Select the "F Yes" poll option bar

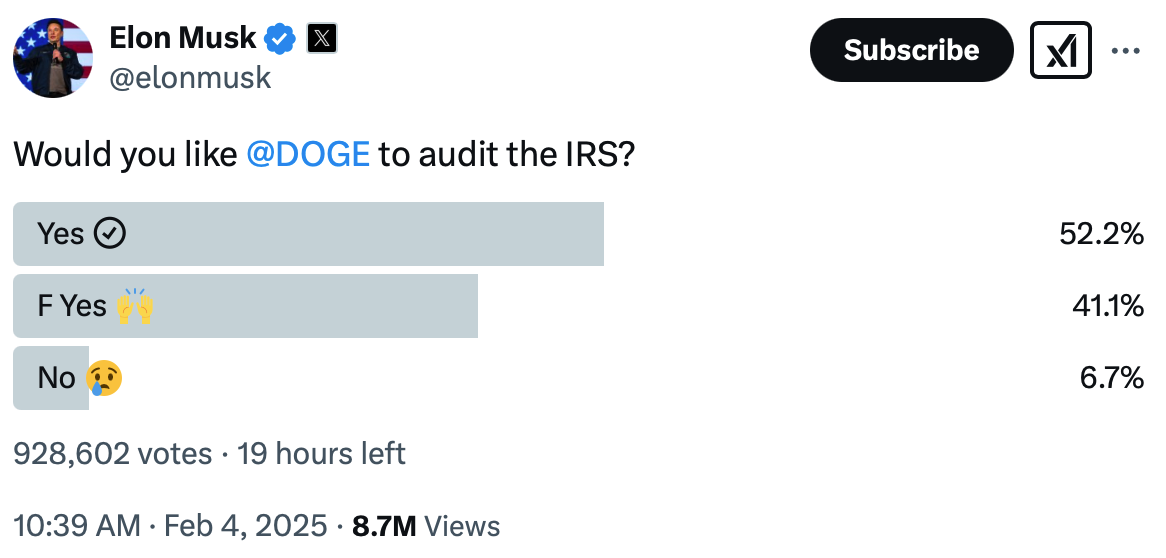[x=245, y=306]
